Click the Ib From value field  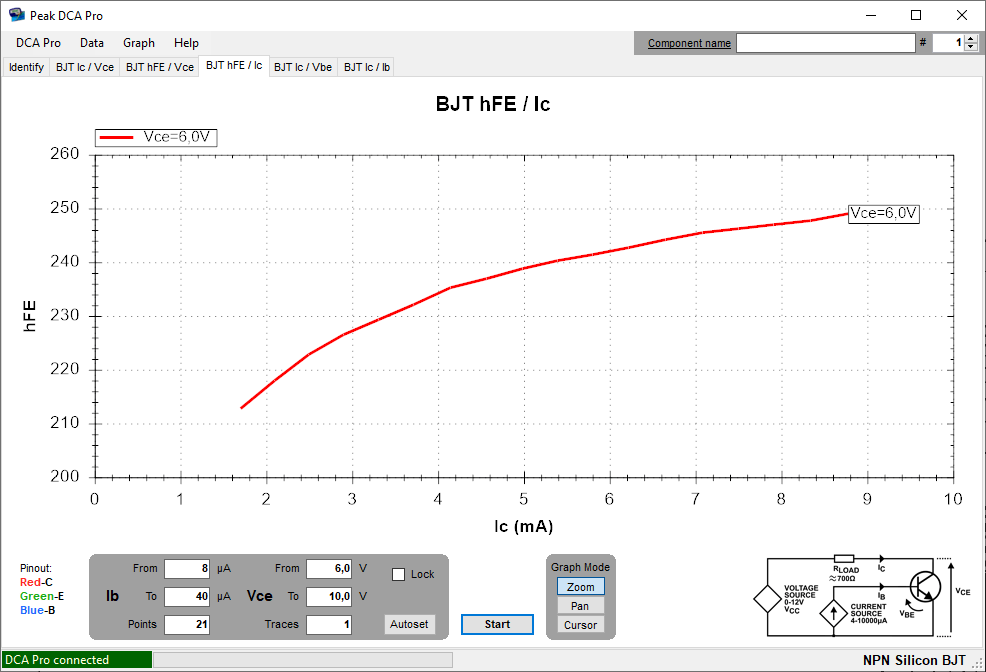pyautogui.click(x=187, y=568)
